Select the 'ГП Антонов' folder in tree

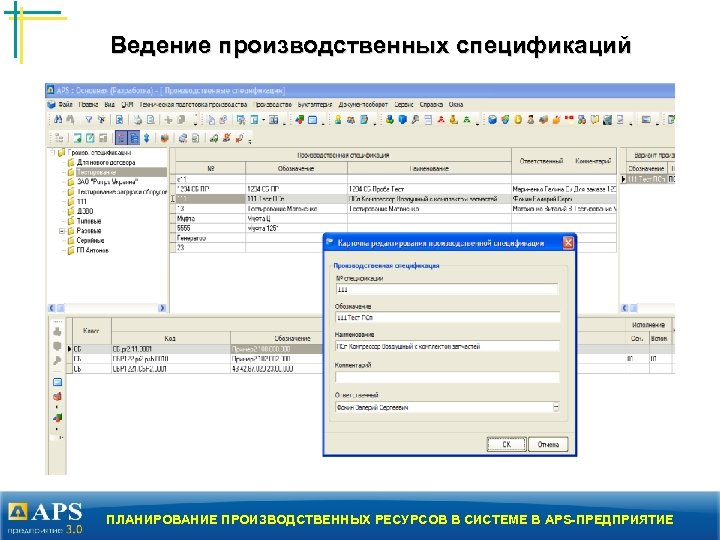pyautogui.click(x=92, y=250)
